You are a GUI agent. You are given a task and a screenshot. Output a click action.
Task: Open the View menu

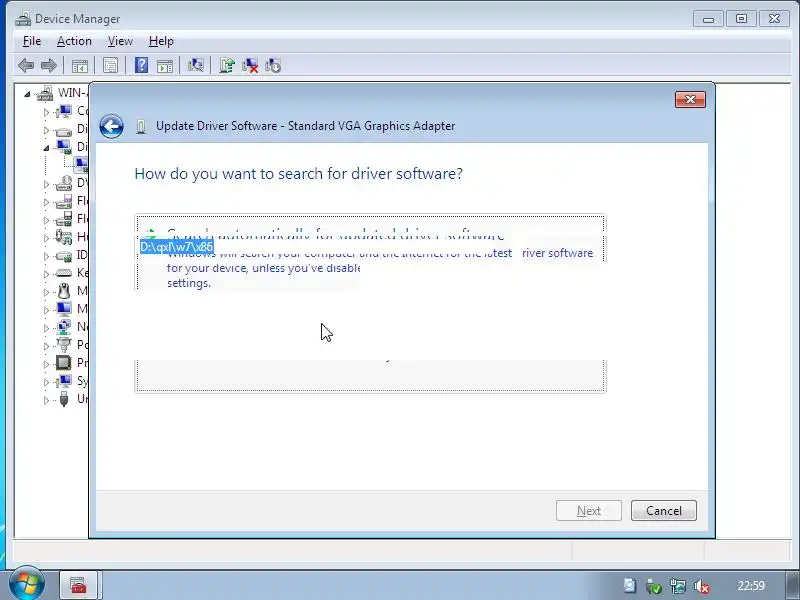[120, 41]
